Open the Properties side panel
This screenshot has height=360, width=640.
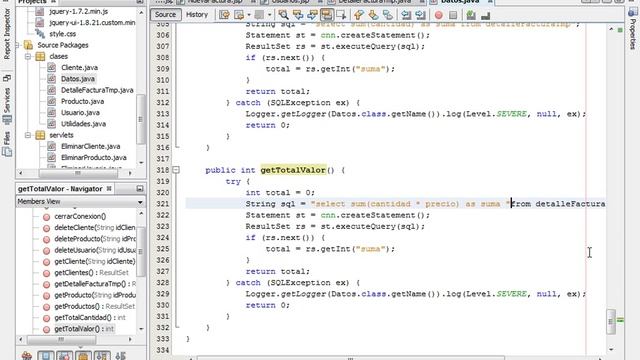pos(632,29)
